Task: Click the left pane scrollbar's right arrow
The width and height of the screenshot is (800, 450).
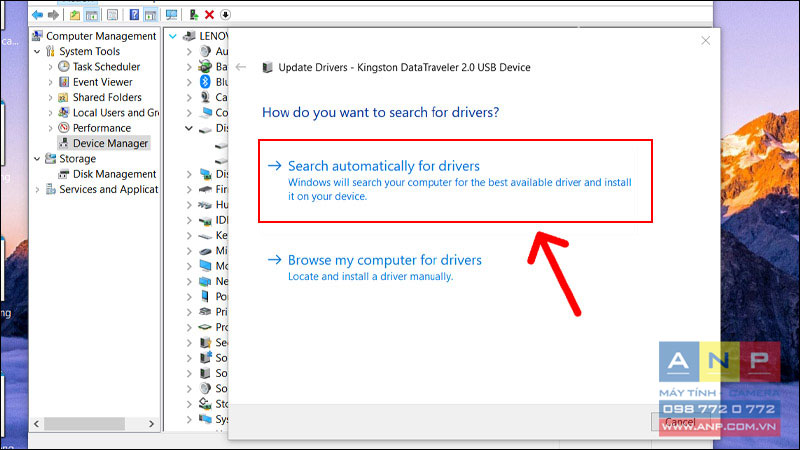Action: coord(151,423)
